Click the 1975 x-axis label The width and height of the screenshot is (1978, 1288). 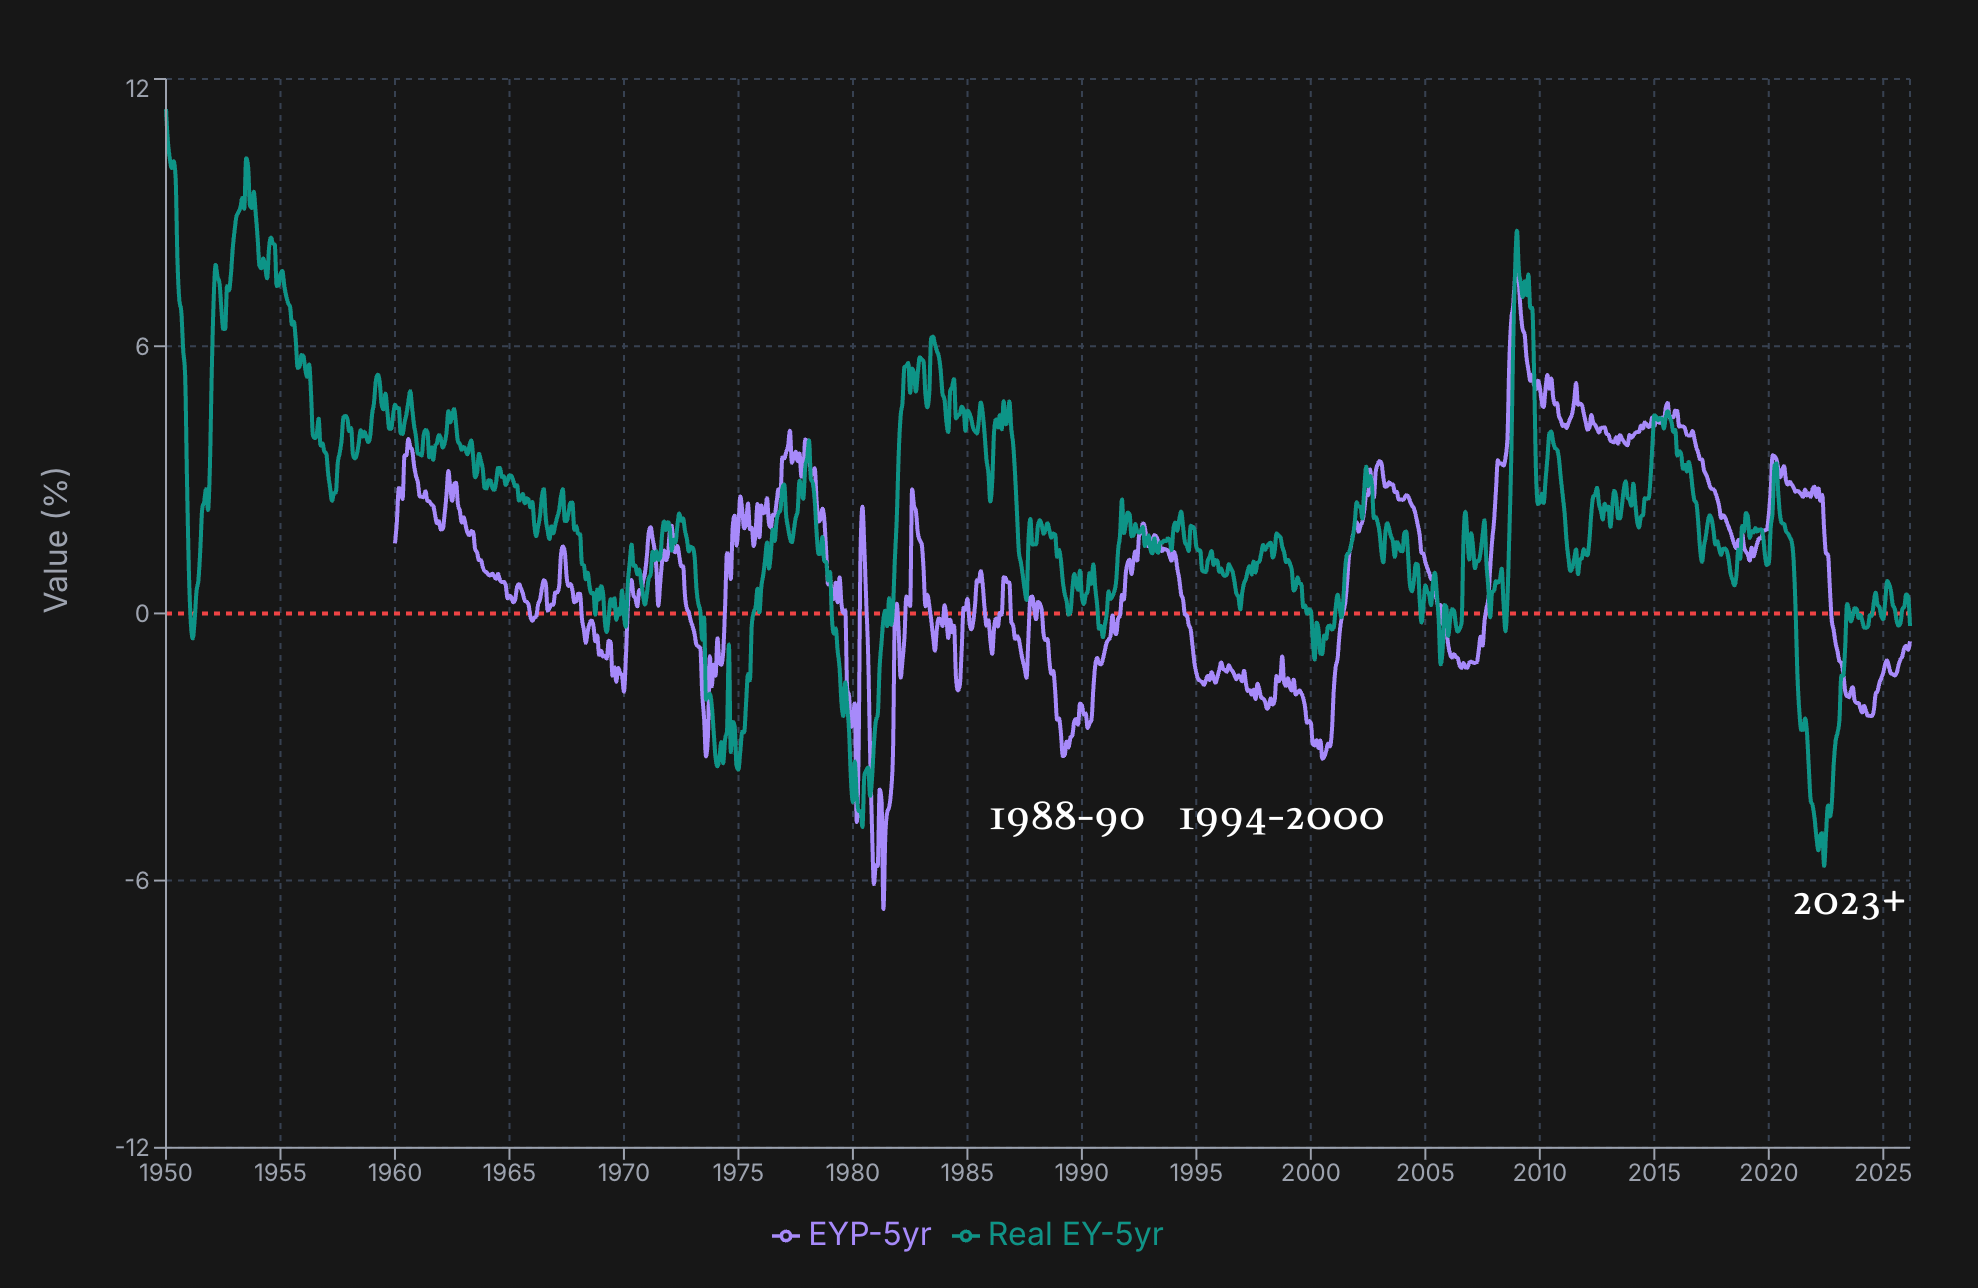(x=738, y=1173)
